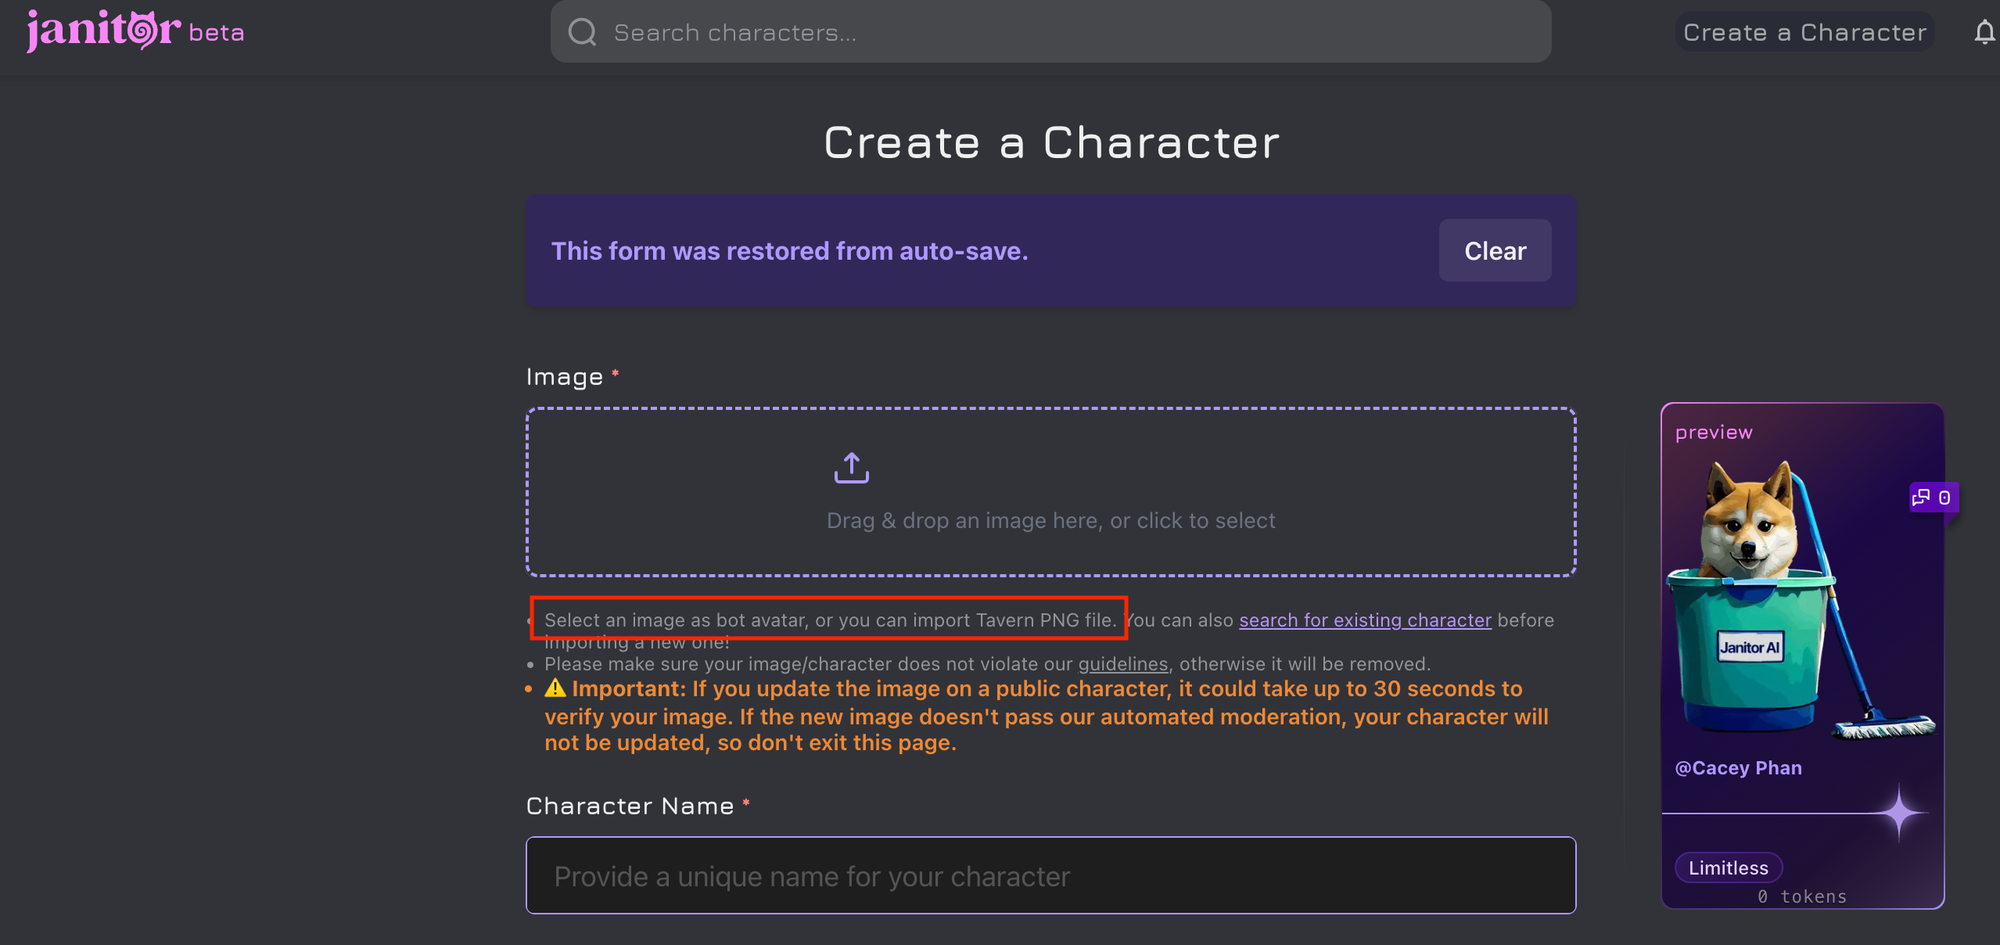Viewport: 2000px width, 945px height.
Task: Click the beta label next to logo
Action: 216,33
